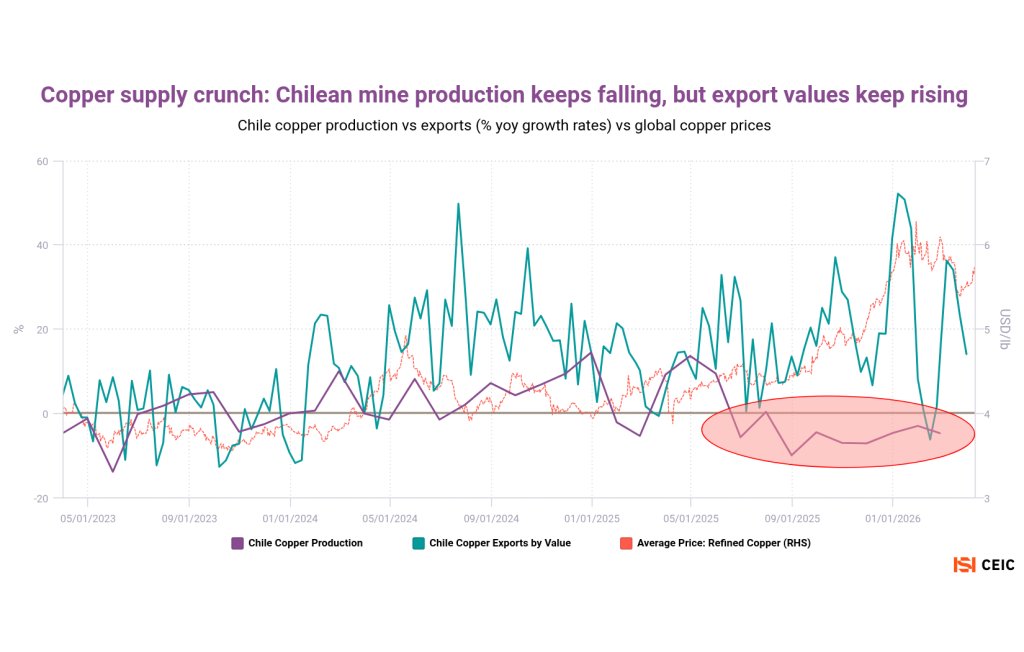Viewport: 1024px width, 652px height.
Task: Click the chart title about copper supply crunch
Action: click(x=504, y=95)
